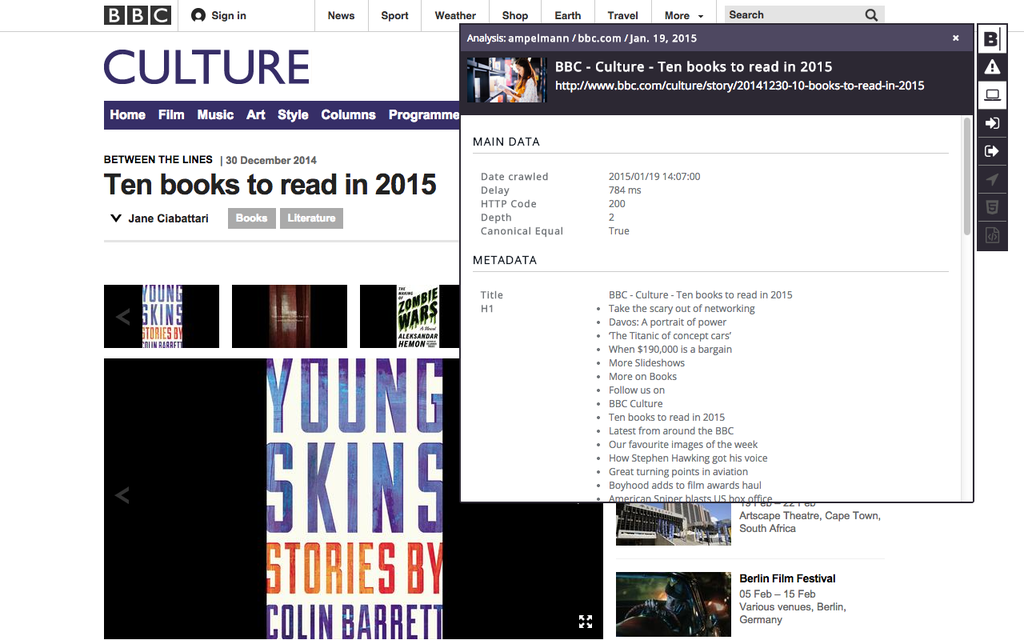
Task: Click the BBC search input field
Action: tap(793, 15)
